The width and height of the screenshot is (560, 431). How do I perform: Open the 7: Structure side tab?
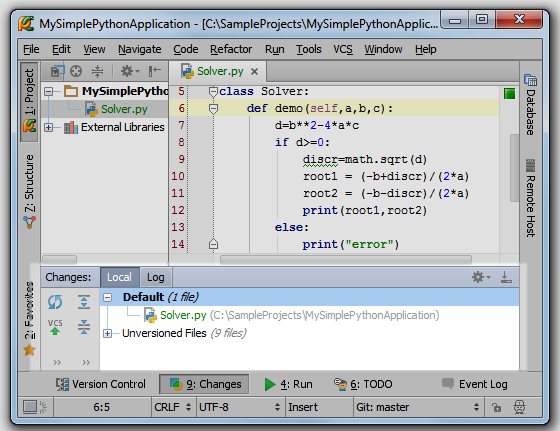coord(29,191)
